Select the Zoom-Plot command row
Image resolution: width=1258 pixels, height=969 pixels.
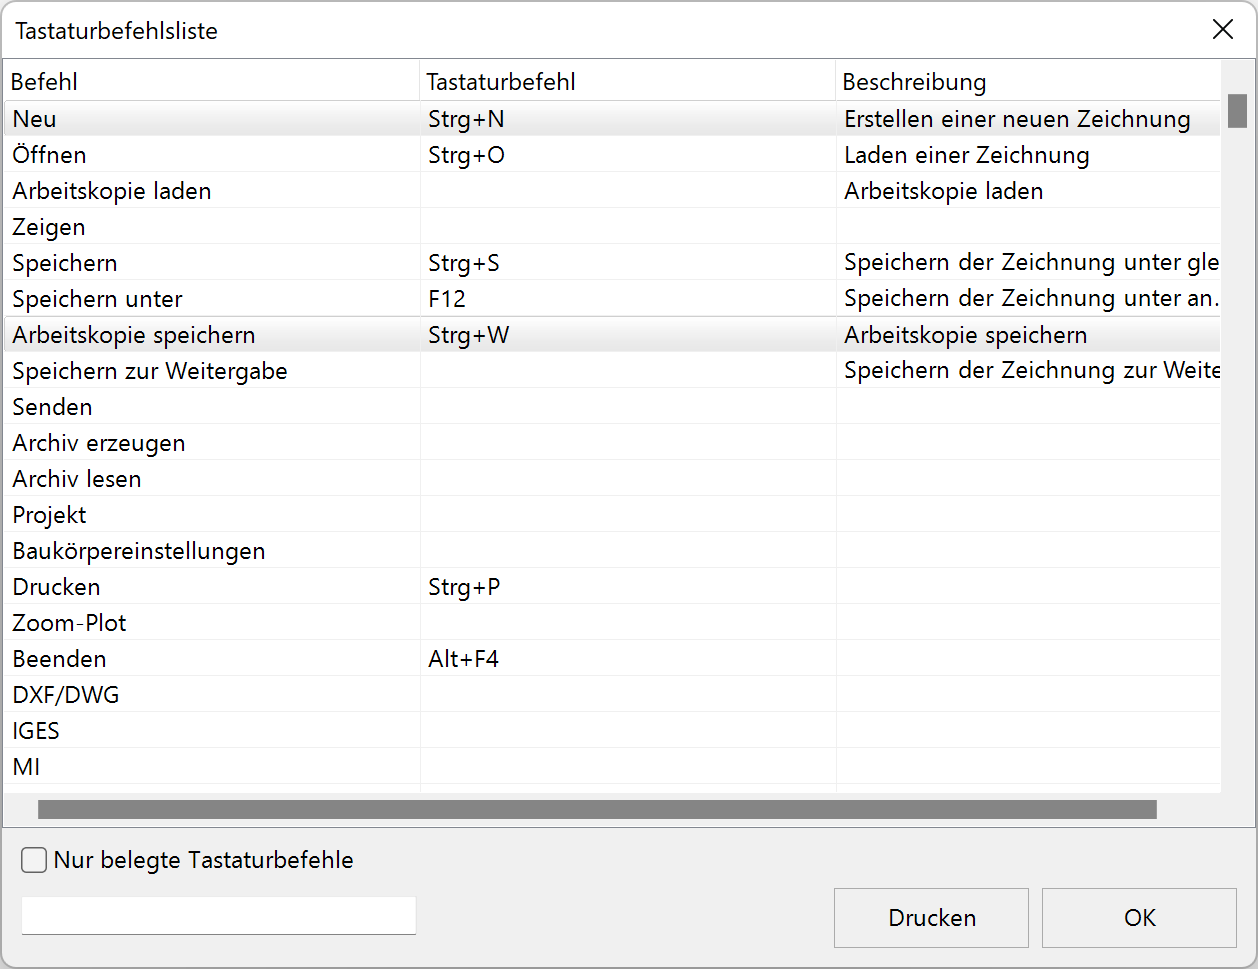coord(200,622)
